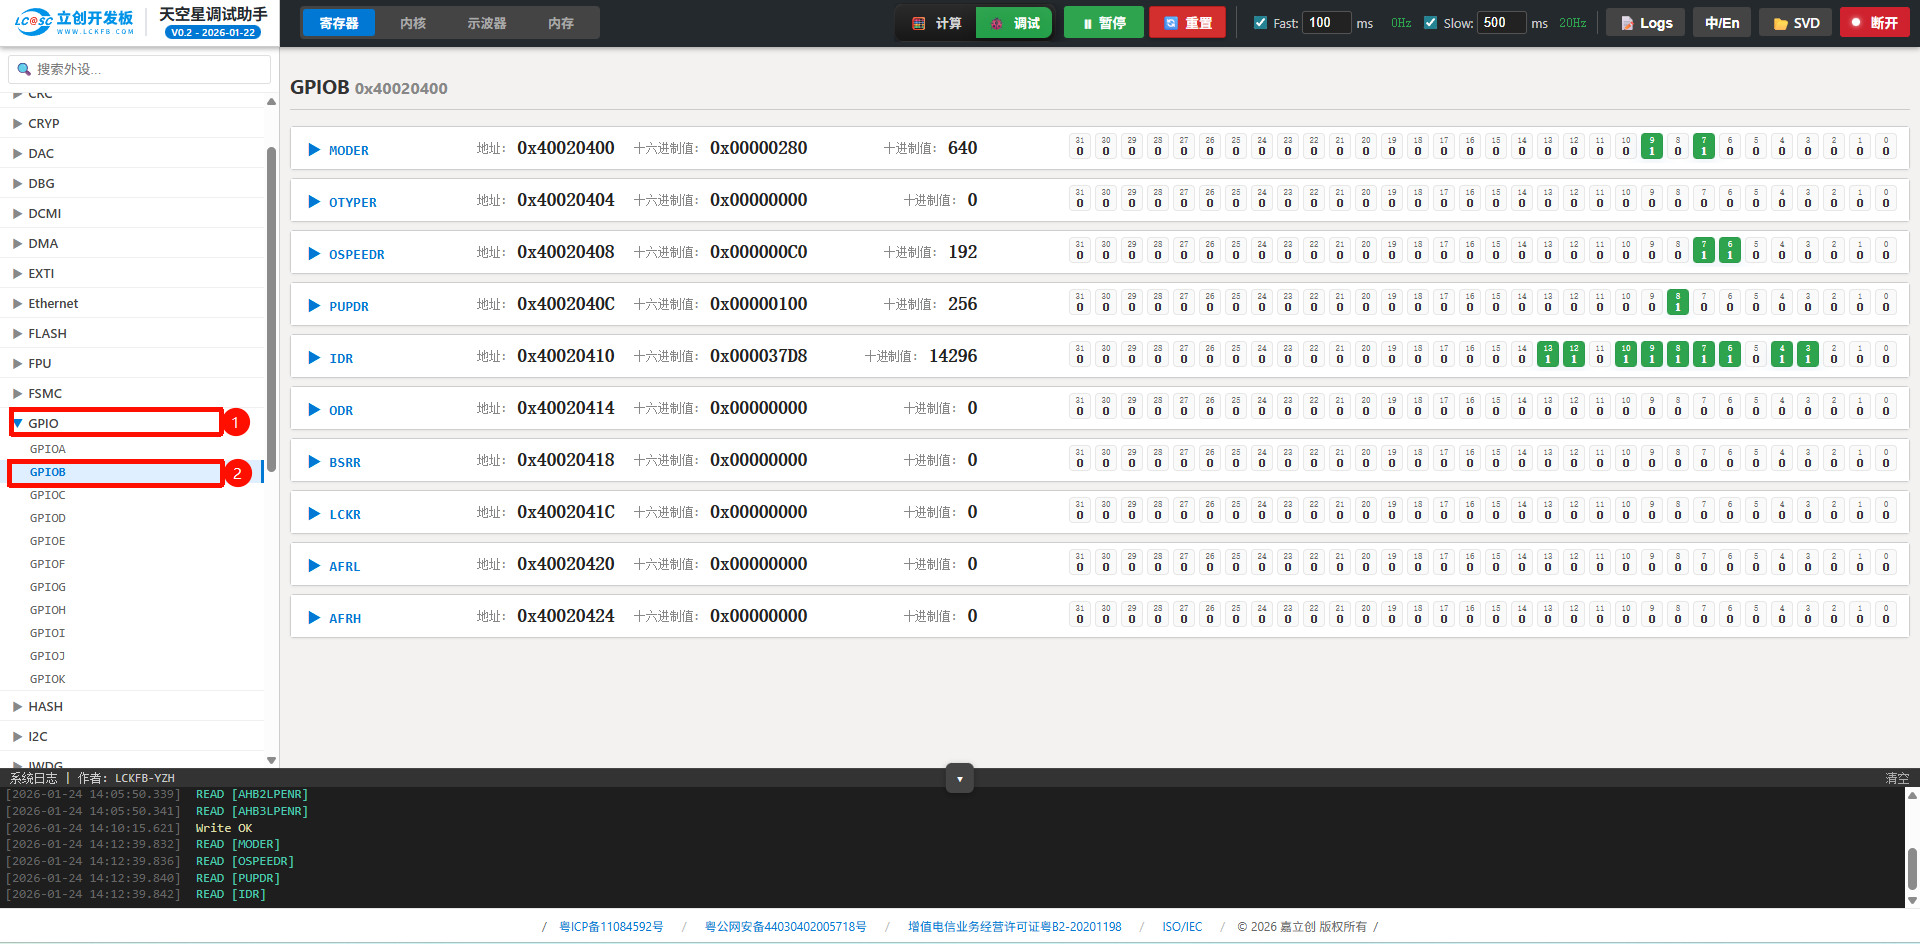The height and width of the screenshot is (944, 1920).
Task: Click the red 重置 reset button
Action: tap(1188, 23)
